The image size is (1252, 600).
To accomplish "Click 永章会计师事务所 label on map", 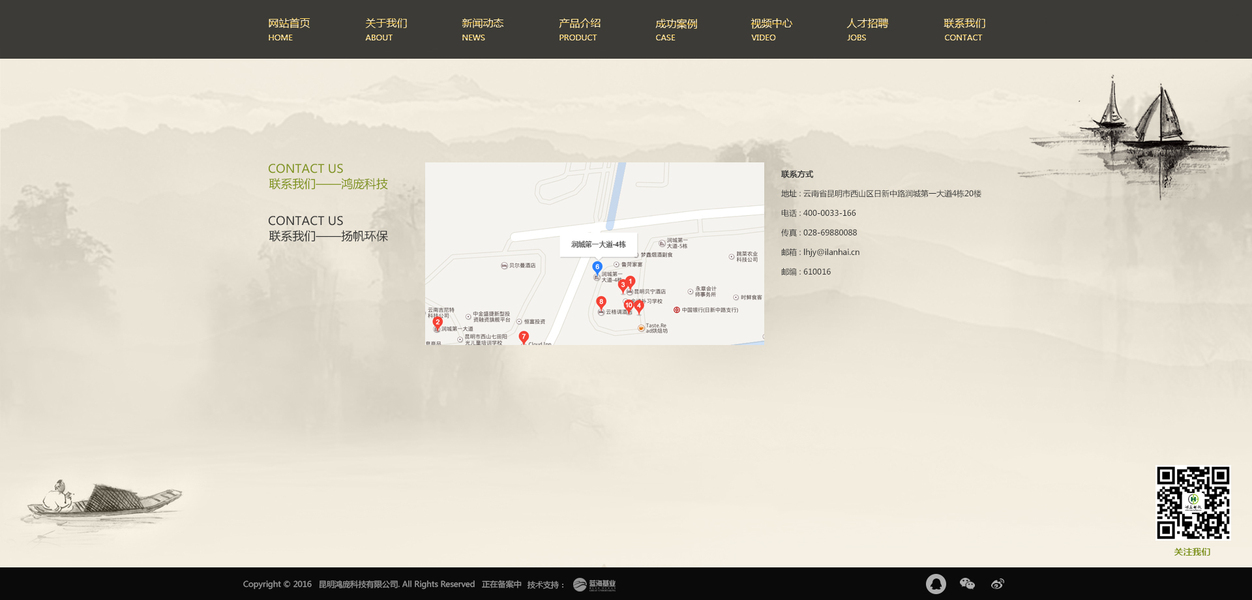I will coord(706,291).
